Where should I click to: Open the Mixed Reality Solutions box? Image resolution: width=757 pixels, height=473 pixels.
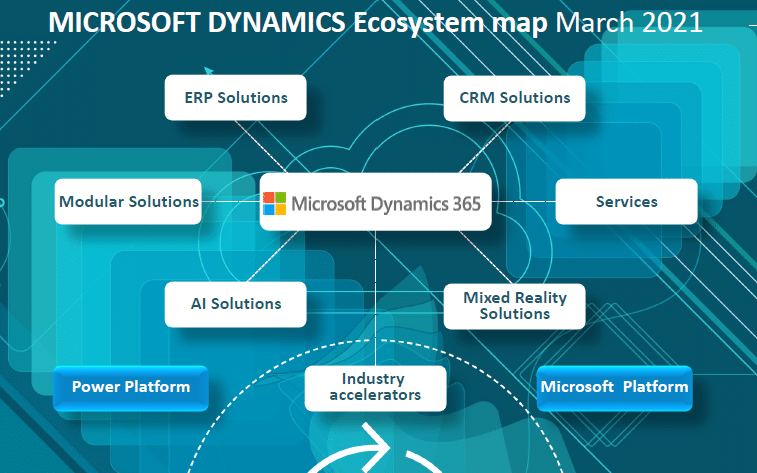515,306
